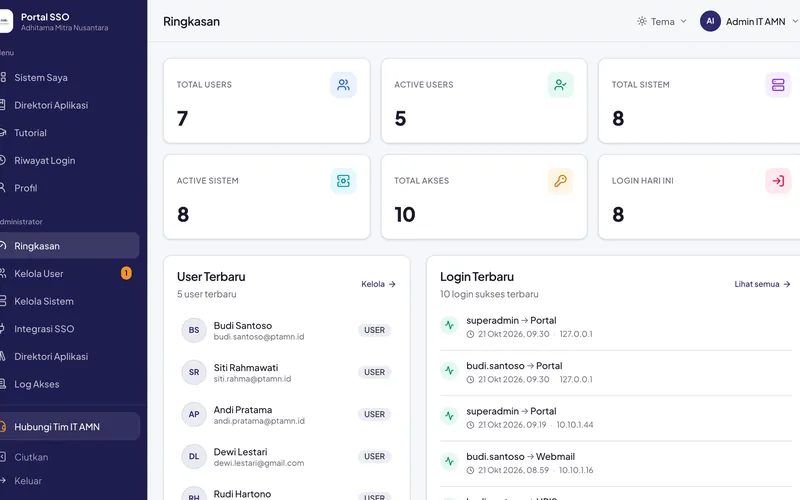The width and height of the screenshot is (800, 500).
Task: Click clock icon on budi.santoso Webmail entry
Action: [x=470, y=470]
